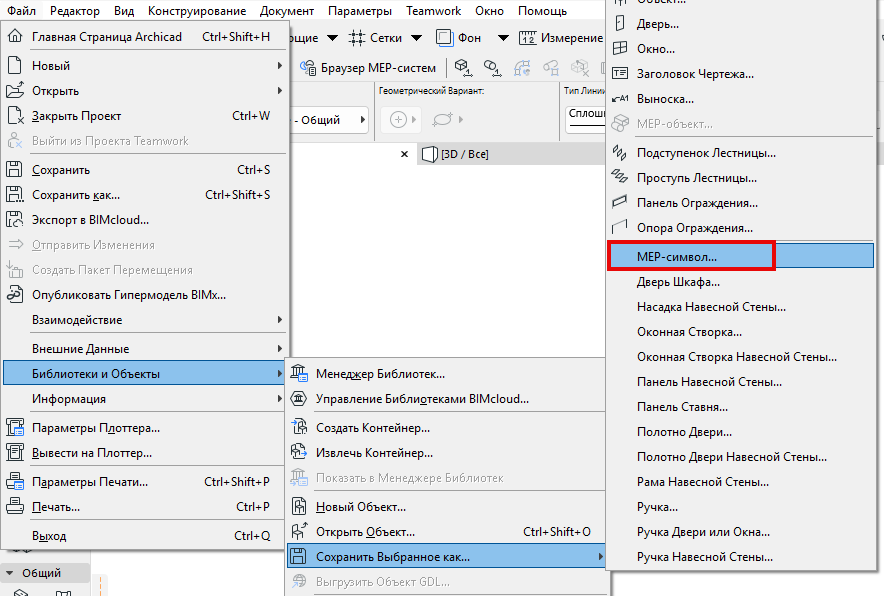Click the Сохранить Выбранное как icon
884x596 pixels.
299,557
